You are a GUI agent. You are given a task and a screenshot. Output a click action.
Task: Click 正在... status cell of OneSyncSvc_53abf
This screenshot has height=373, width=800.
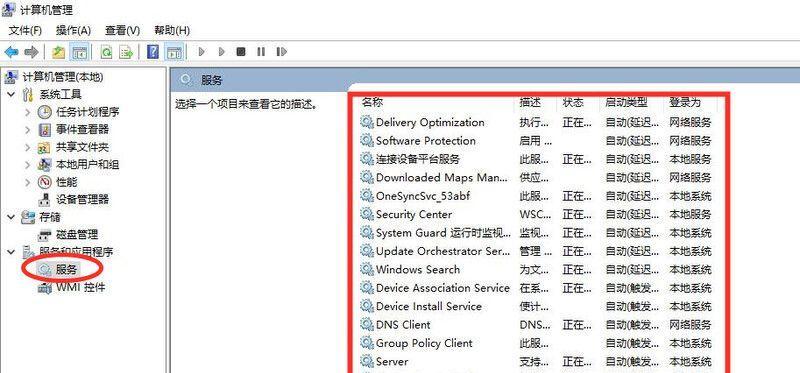tap(577, 196)
